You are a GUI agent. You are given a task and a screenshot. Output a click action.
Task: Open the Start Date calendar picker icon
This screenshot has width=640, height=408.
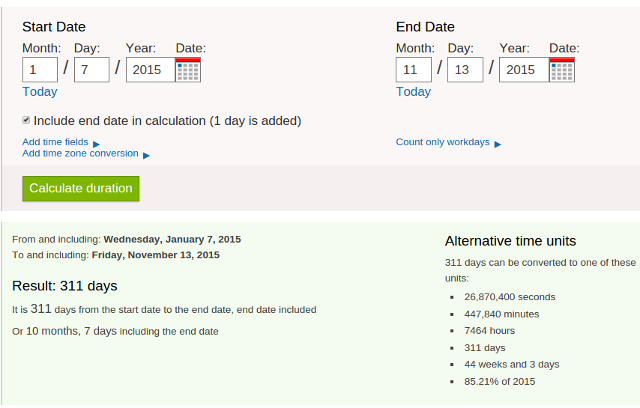pyautogui.click(x=188, y=70)
